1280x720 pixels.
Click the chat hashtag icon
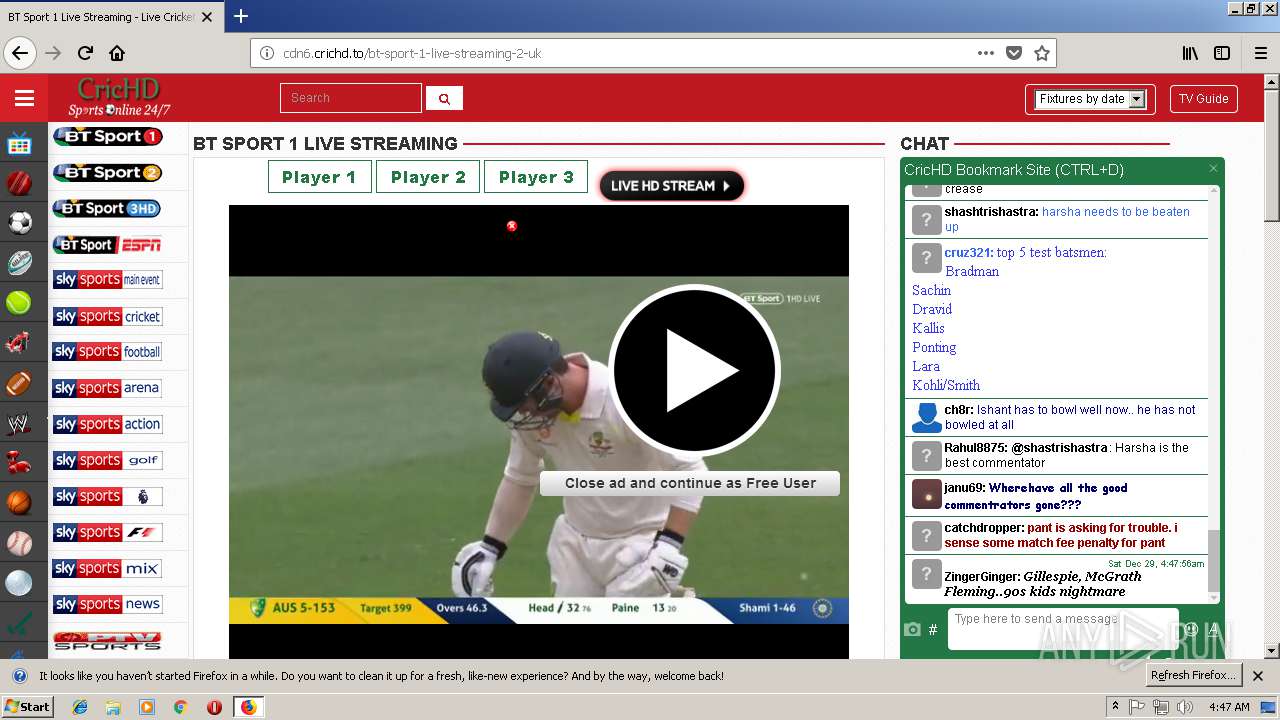[x=933, y=630]
